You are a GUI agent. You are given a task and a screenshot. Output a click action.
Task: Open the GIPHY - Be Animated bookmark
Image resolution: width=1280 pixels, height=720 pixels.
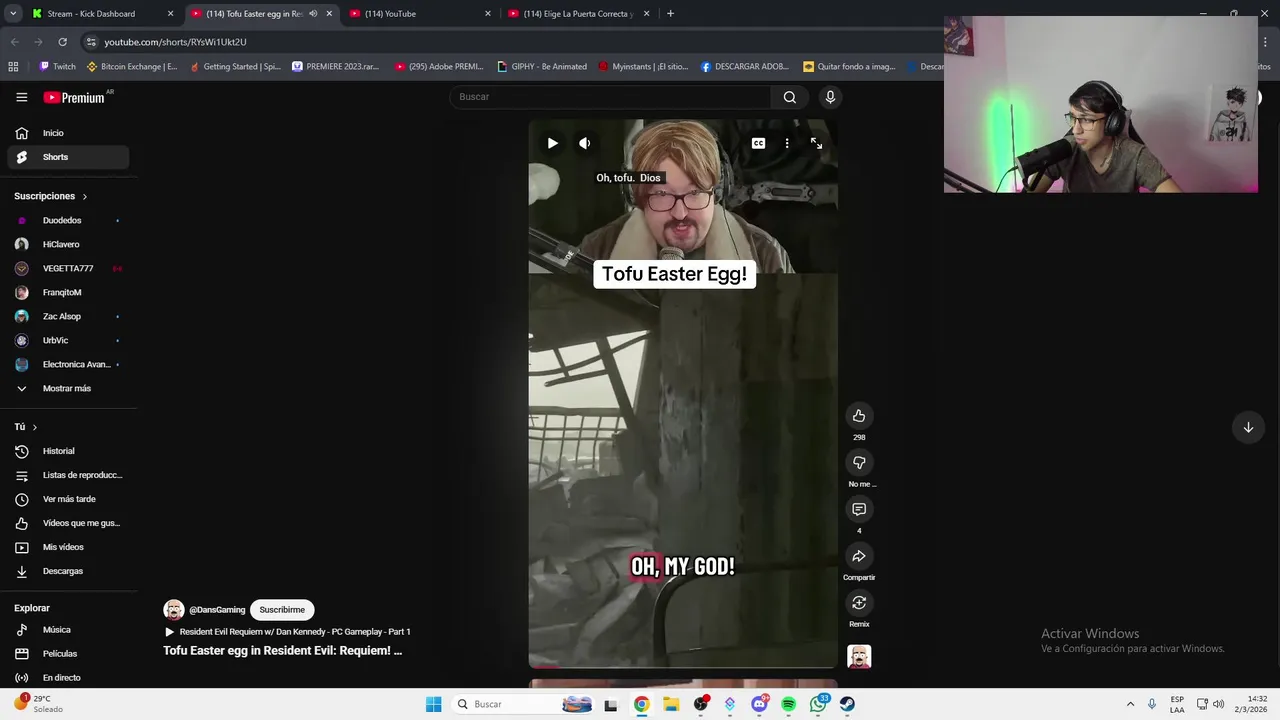coord(542,67)
